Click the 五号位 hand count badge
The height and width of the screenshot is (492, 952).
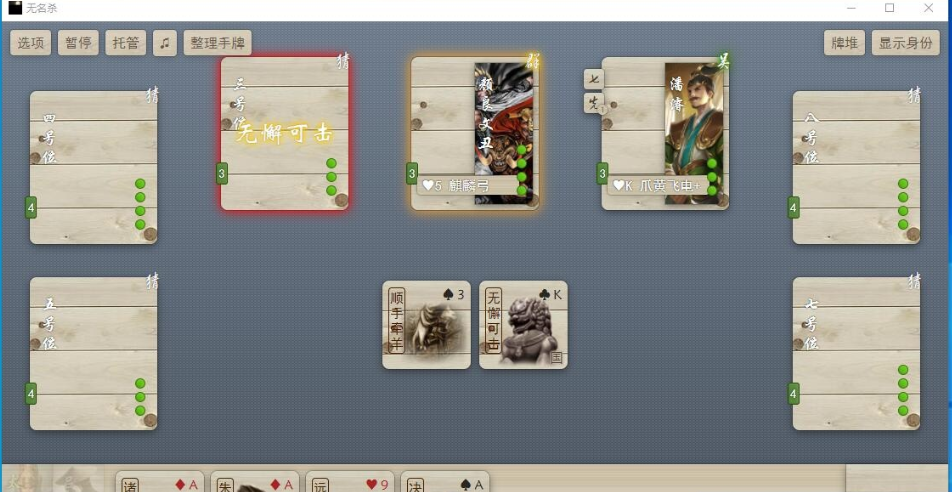tap(31, 394)
